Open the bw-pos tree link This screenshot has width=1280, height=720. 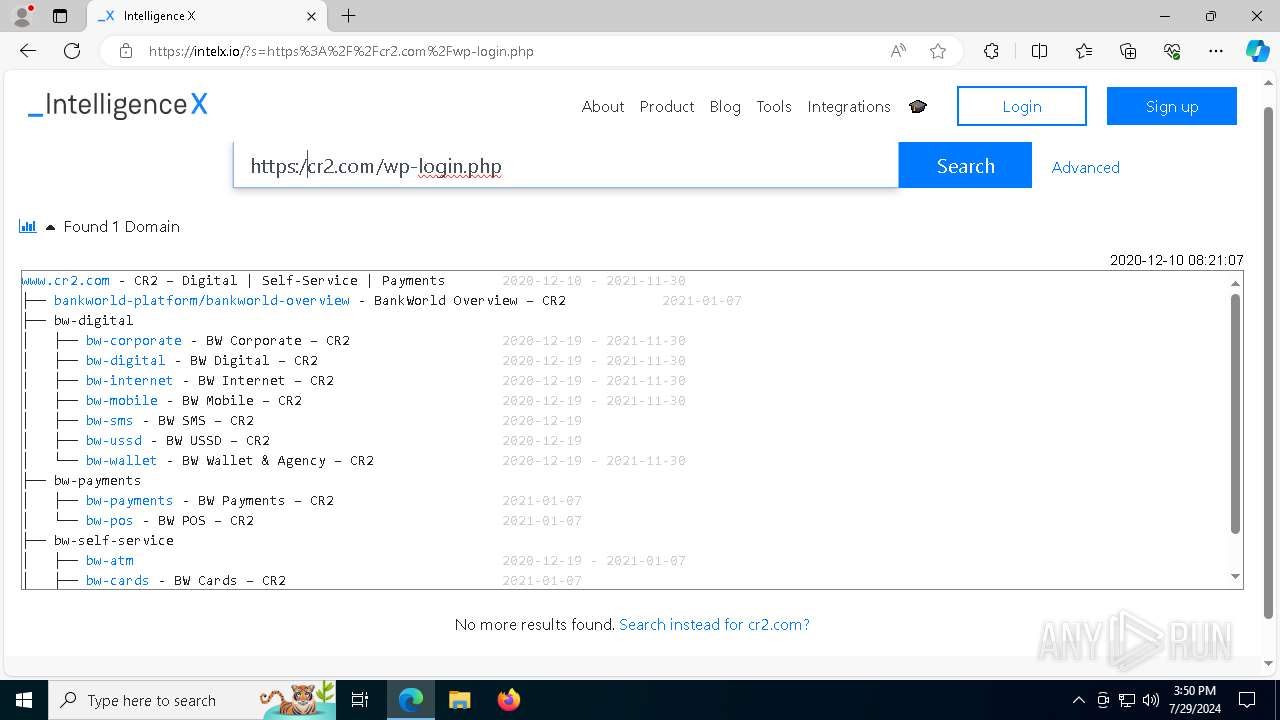pyautogui.click(x=110, y=521)
